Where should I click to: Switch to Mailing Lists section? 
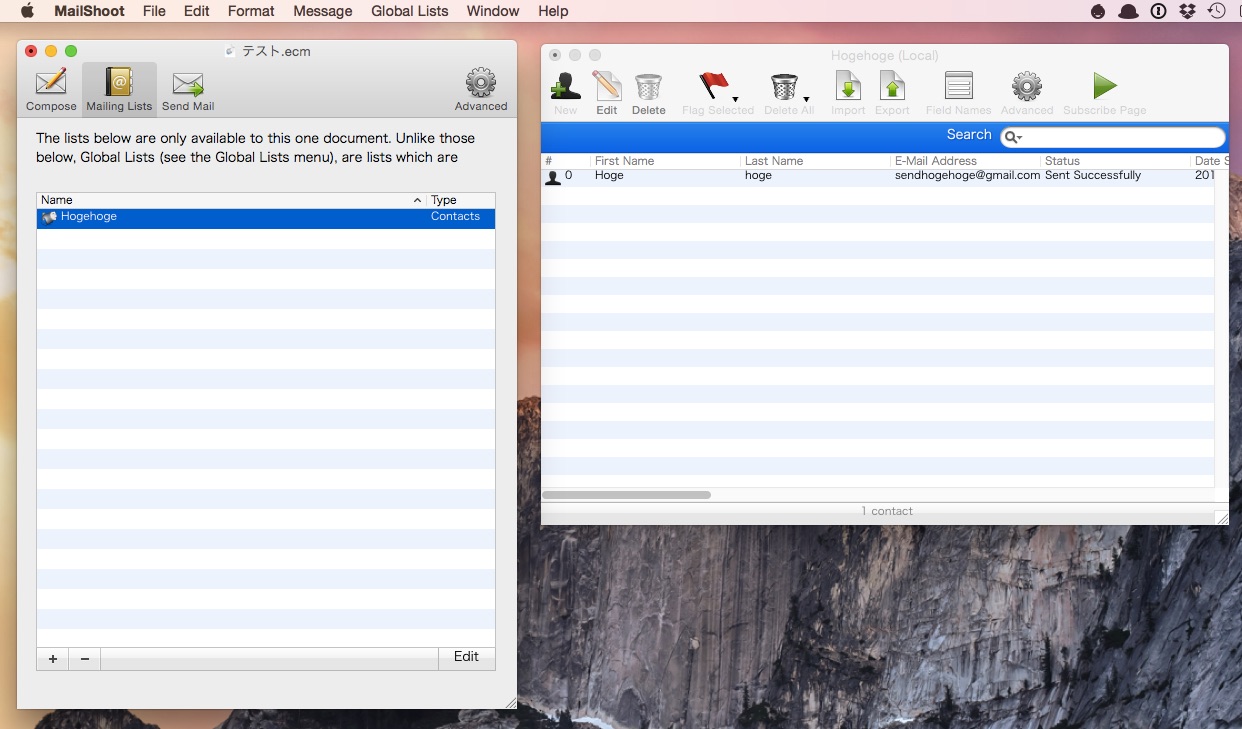(119, 90)
